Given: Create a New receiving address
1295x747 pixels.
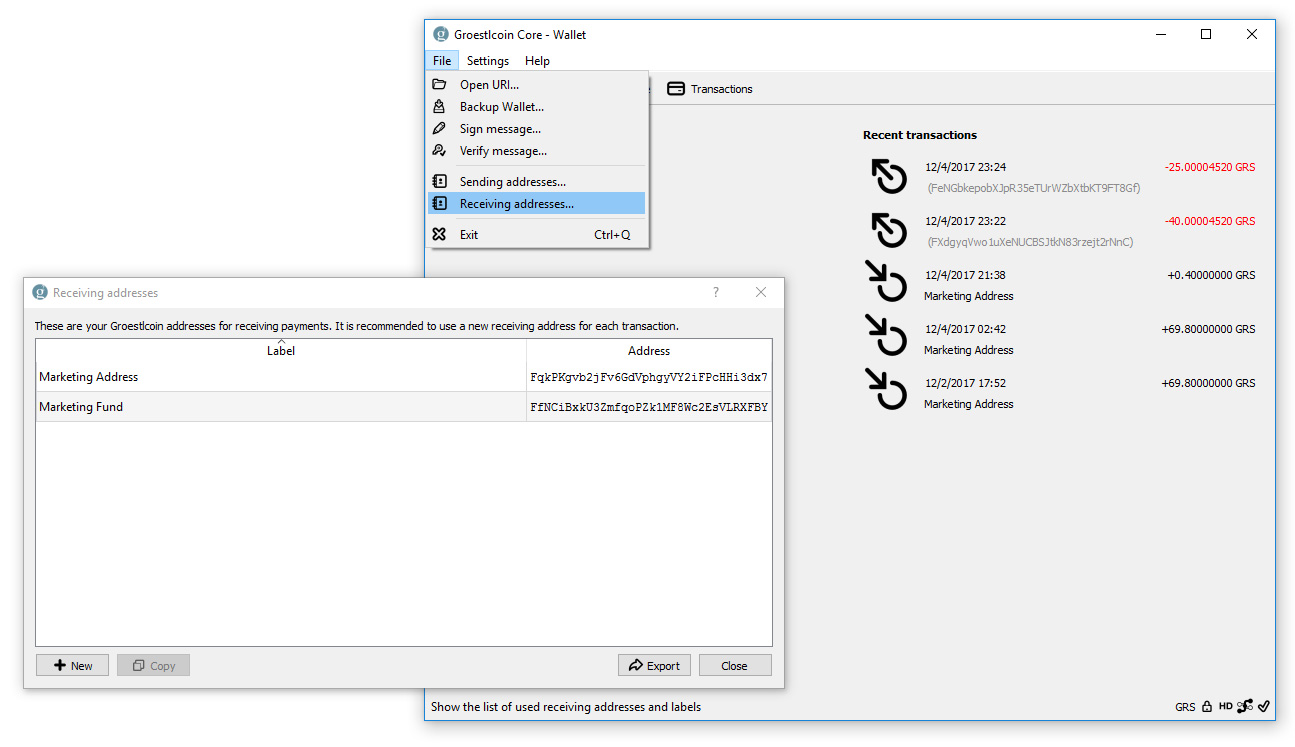Looking at the screenshot, I should click(x=72, y=665).
